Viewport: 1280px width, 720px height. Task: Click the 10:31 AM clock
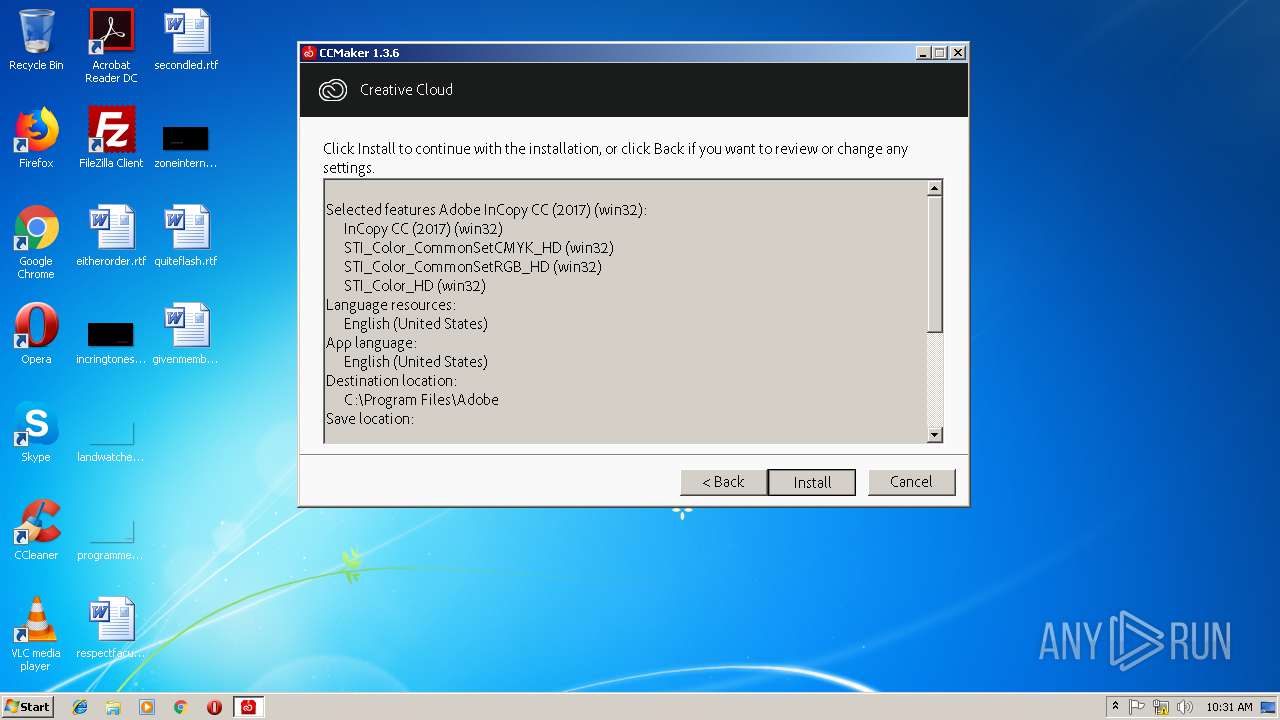1229,707
